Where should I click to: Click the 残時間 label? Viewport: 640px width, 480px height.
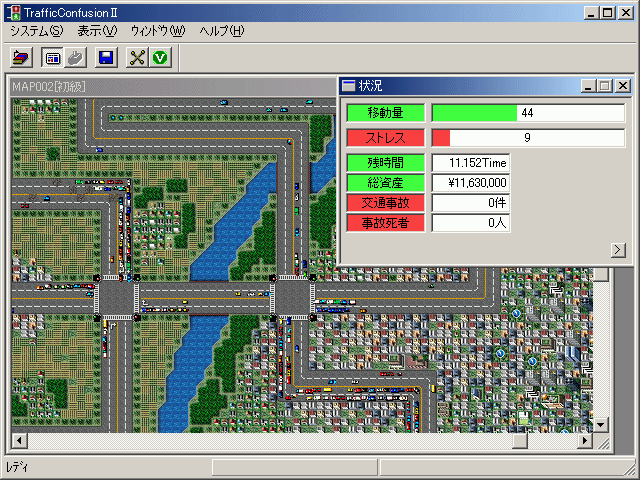pyautogui.click(x=385, y=163)
